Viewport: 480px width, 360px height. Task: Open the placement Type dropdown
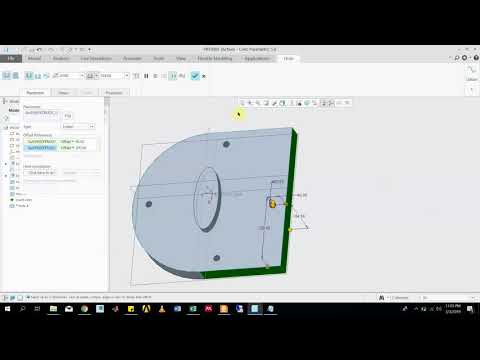(78, 126)
